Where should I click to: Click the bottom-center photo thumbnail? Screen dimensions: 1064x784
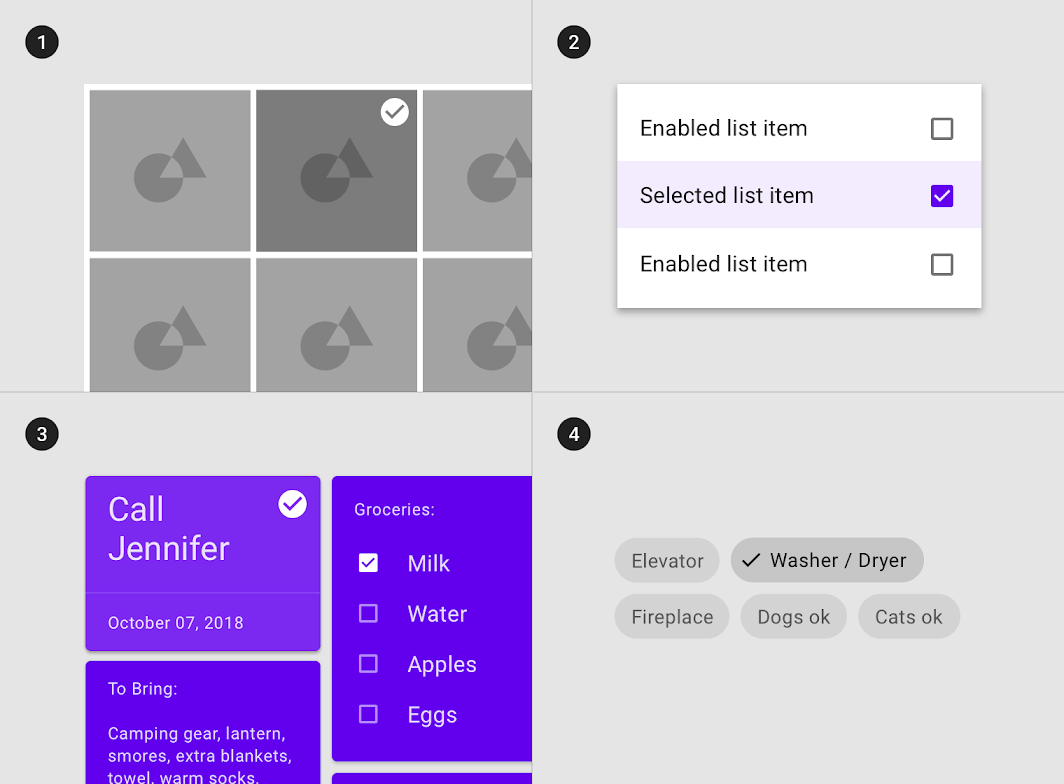pos(336,324)
